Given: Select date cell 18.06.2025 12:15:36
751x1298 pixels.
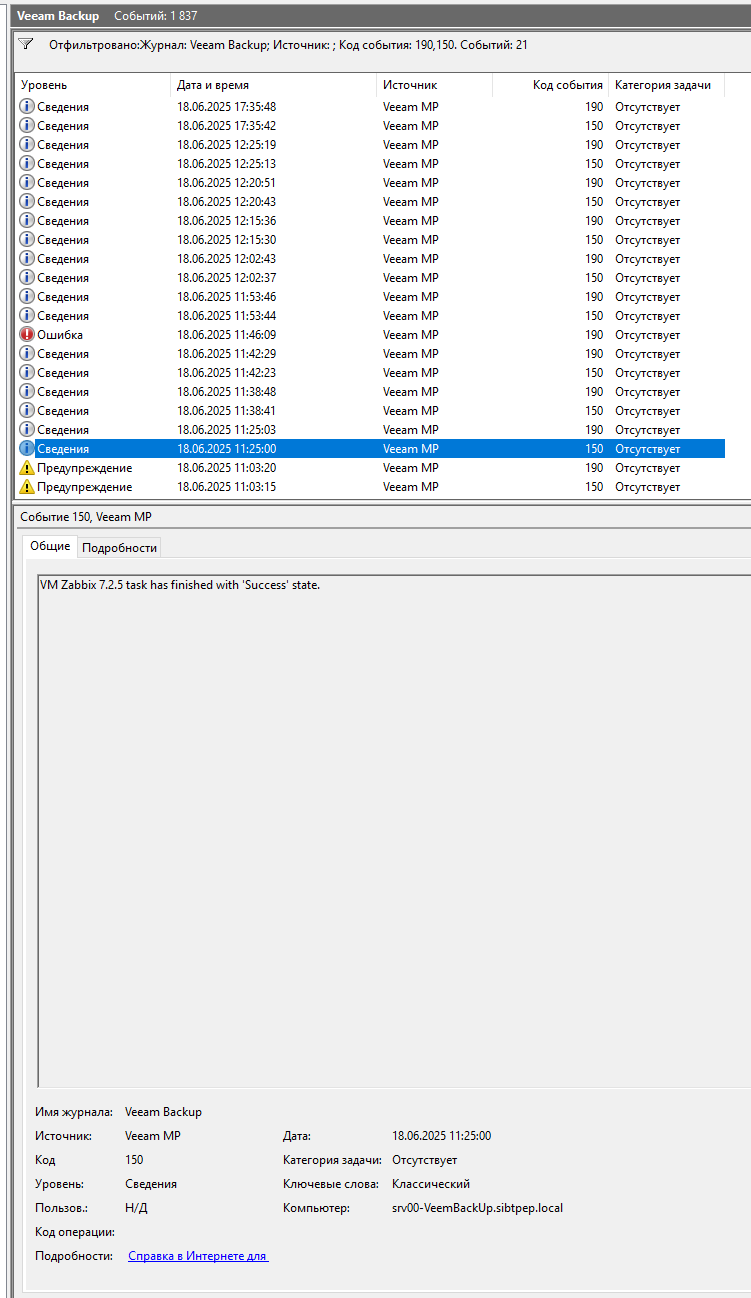Looking at the screenshot, I should tap(226, 221).
